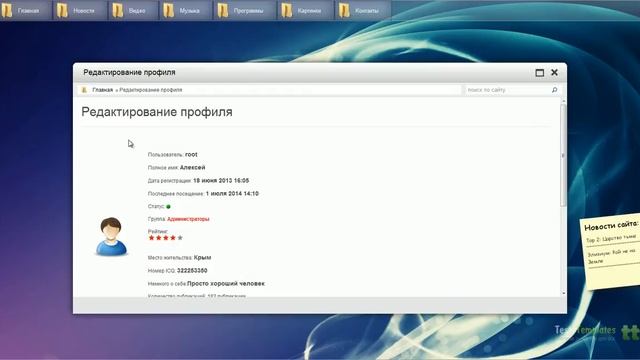
Task: Click the green status indicator dot
Action: click(168, 207)
